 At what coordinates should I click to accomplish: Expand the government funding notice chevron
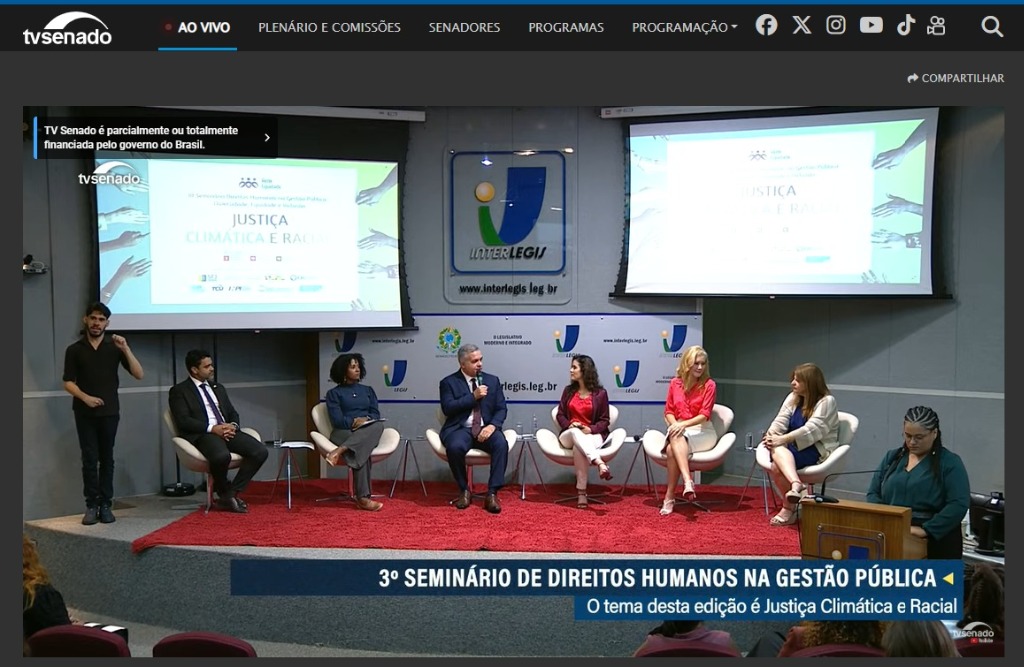coord(266,137)
